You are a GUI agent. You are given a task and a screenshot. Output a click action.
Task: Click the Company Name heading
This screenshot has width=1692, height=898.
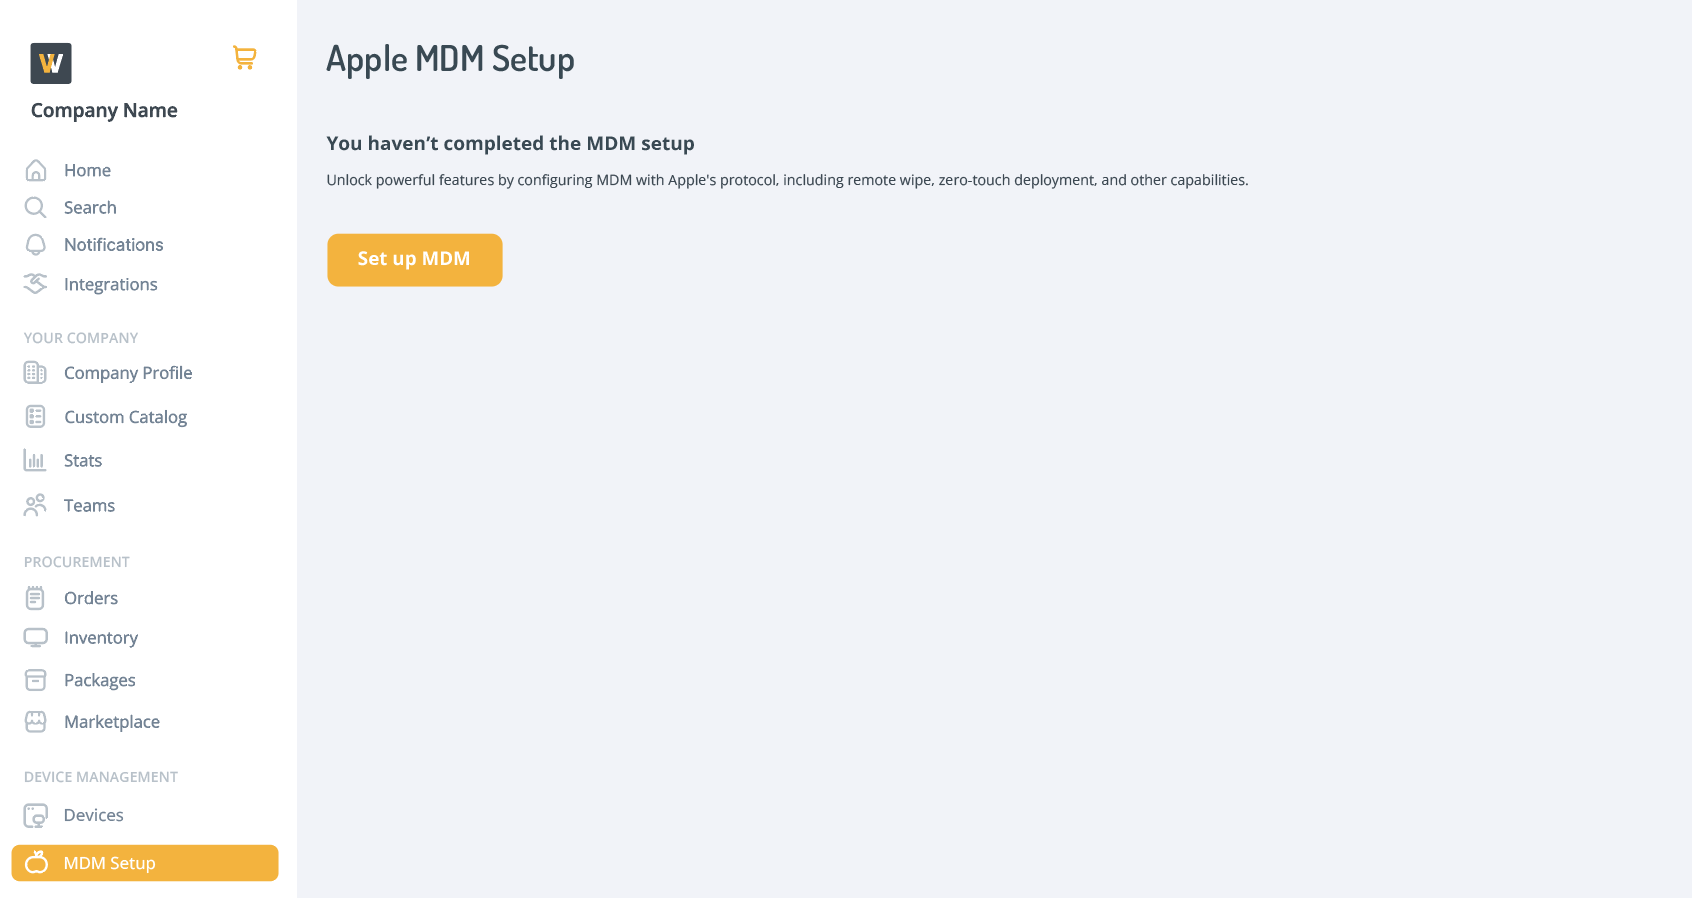click(x=104, y=111)
